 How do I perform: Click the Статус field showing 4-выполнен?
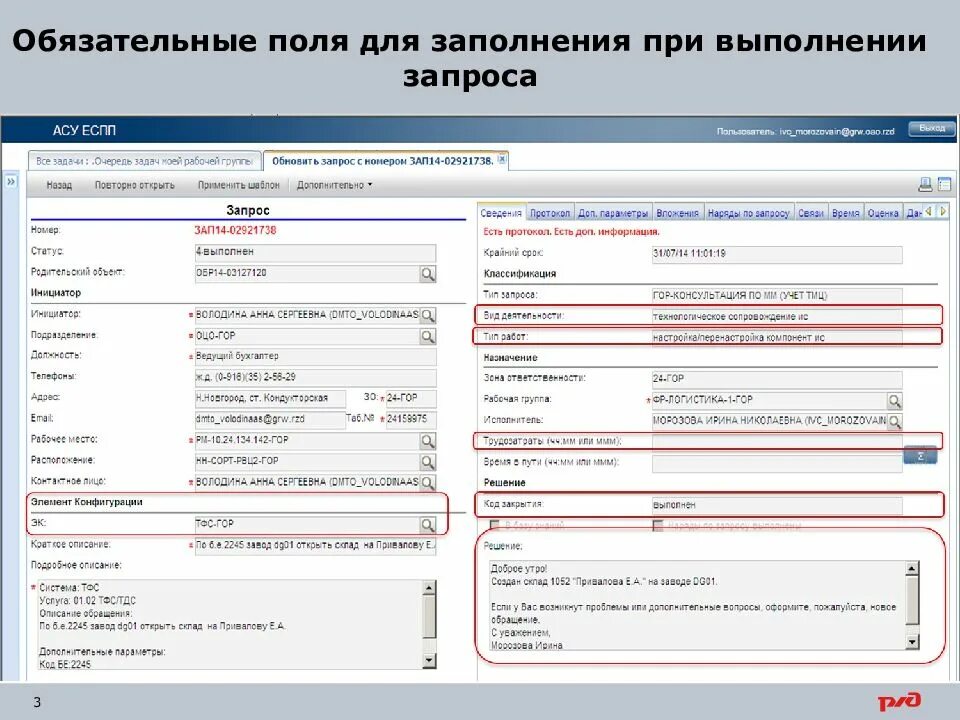(x=315, y=252)
